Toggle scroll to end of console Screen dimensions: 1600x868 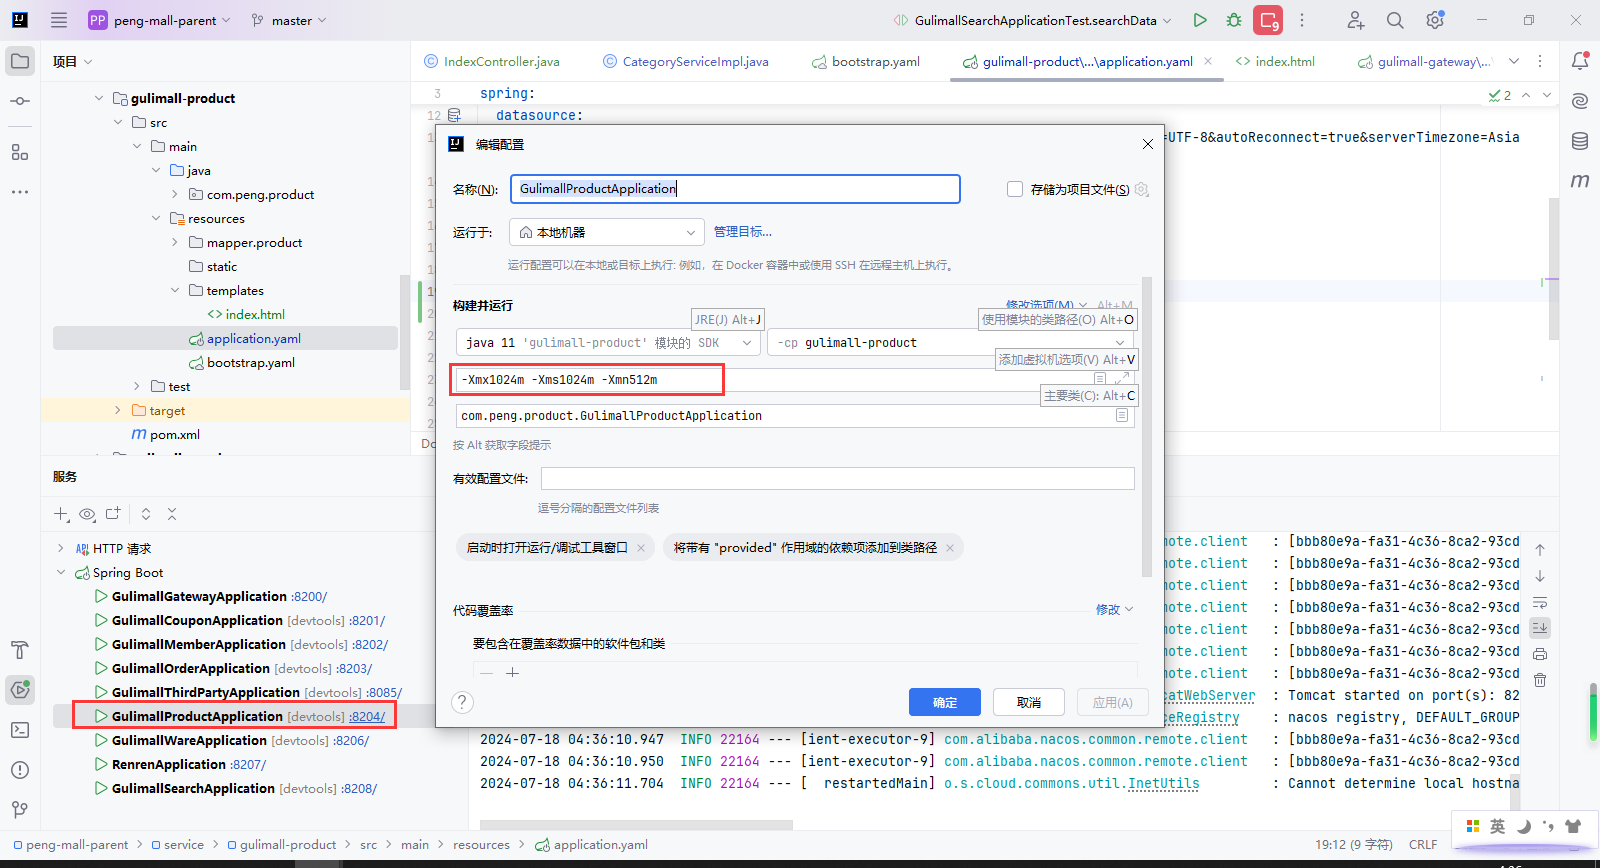[x=1540, y=628]
